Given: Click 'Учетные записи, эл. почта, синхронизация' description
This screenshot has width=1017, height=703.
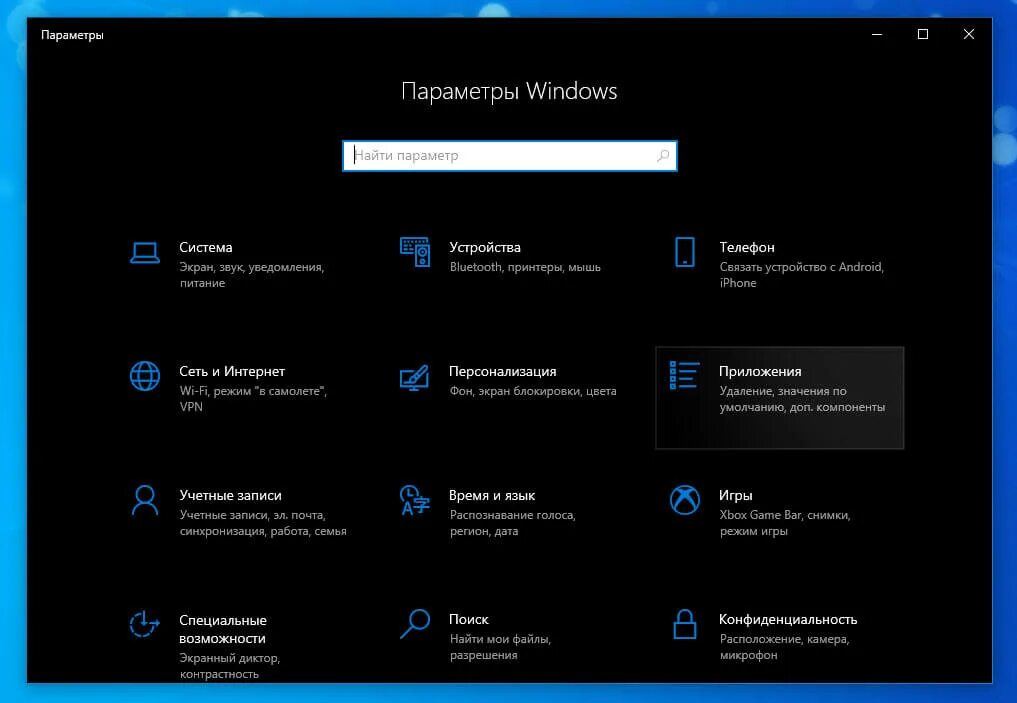Looking at the screenshot, I should [x=263, y=523].
